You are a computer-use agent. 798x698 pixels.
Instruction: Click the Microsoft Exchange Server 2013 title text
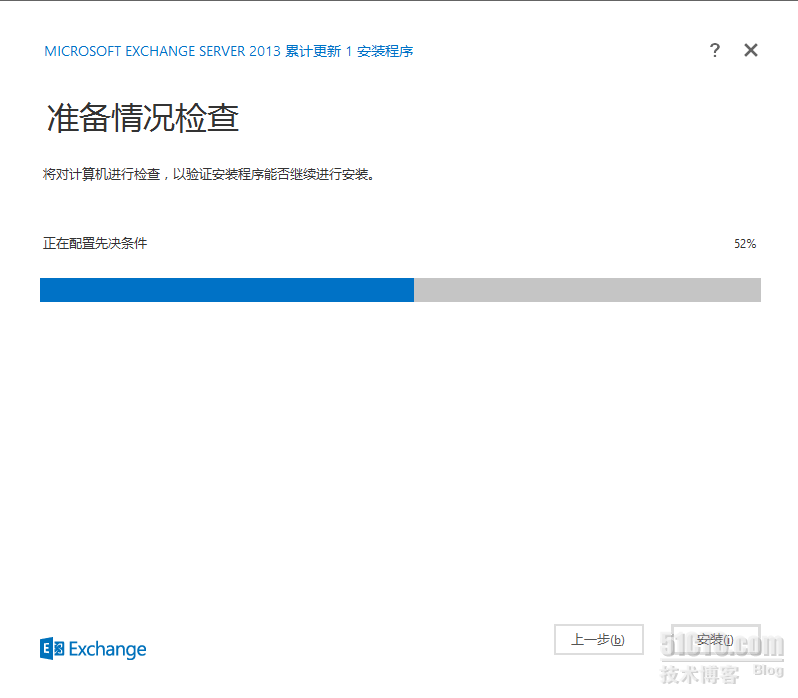229,51
